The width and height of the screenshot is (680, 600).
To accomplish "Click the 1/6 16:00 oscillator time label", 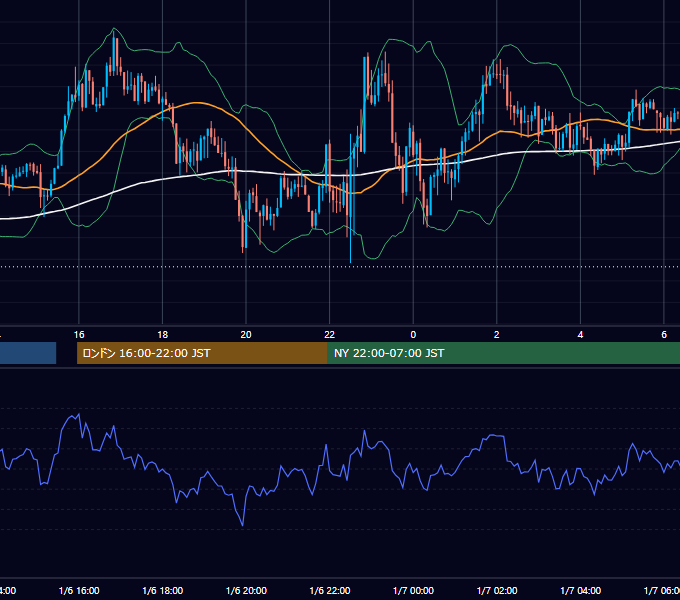I will (x=79, y=590).
